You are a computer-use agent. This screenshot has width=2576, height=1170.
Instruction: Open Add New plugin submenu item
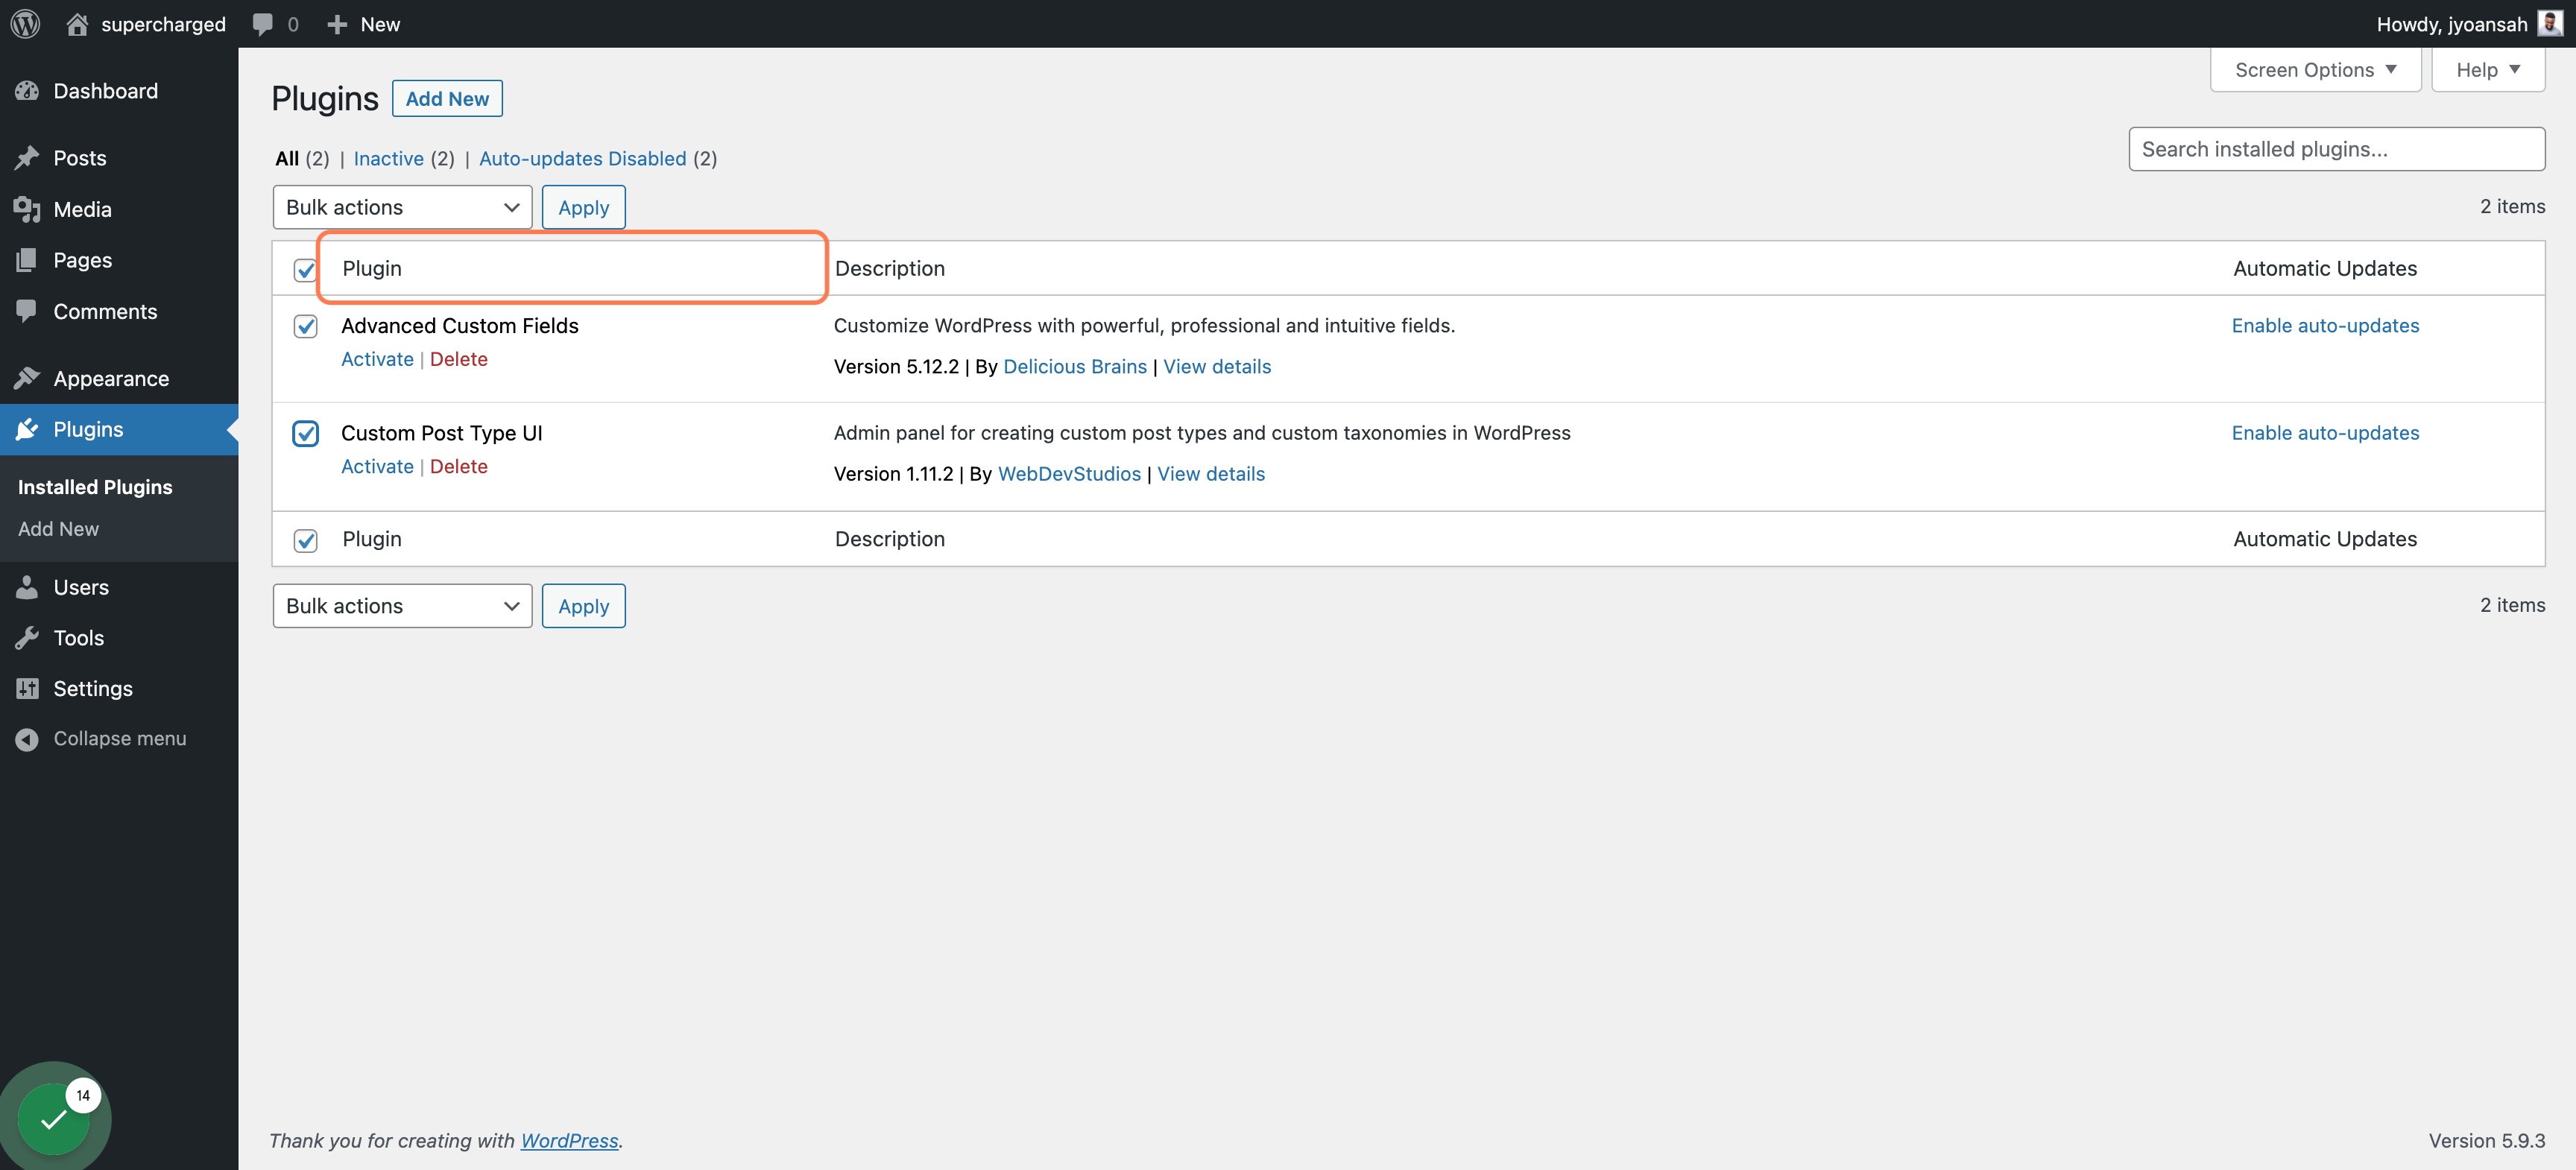pos(58,529)
